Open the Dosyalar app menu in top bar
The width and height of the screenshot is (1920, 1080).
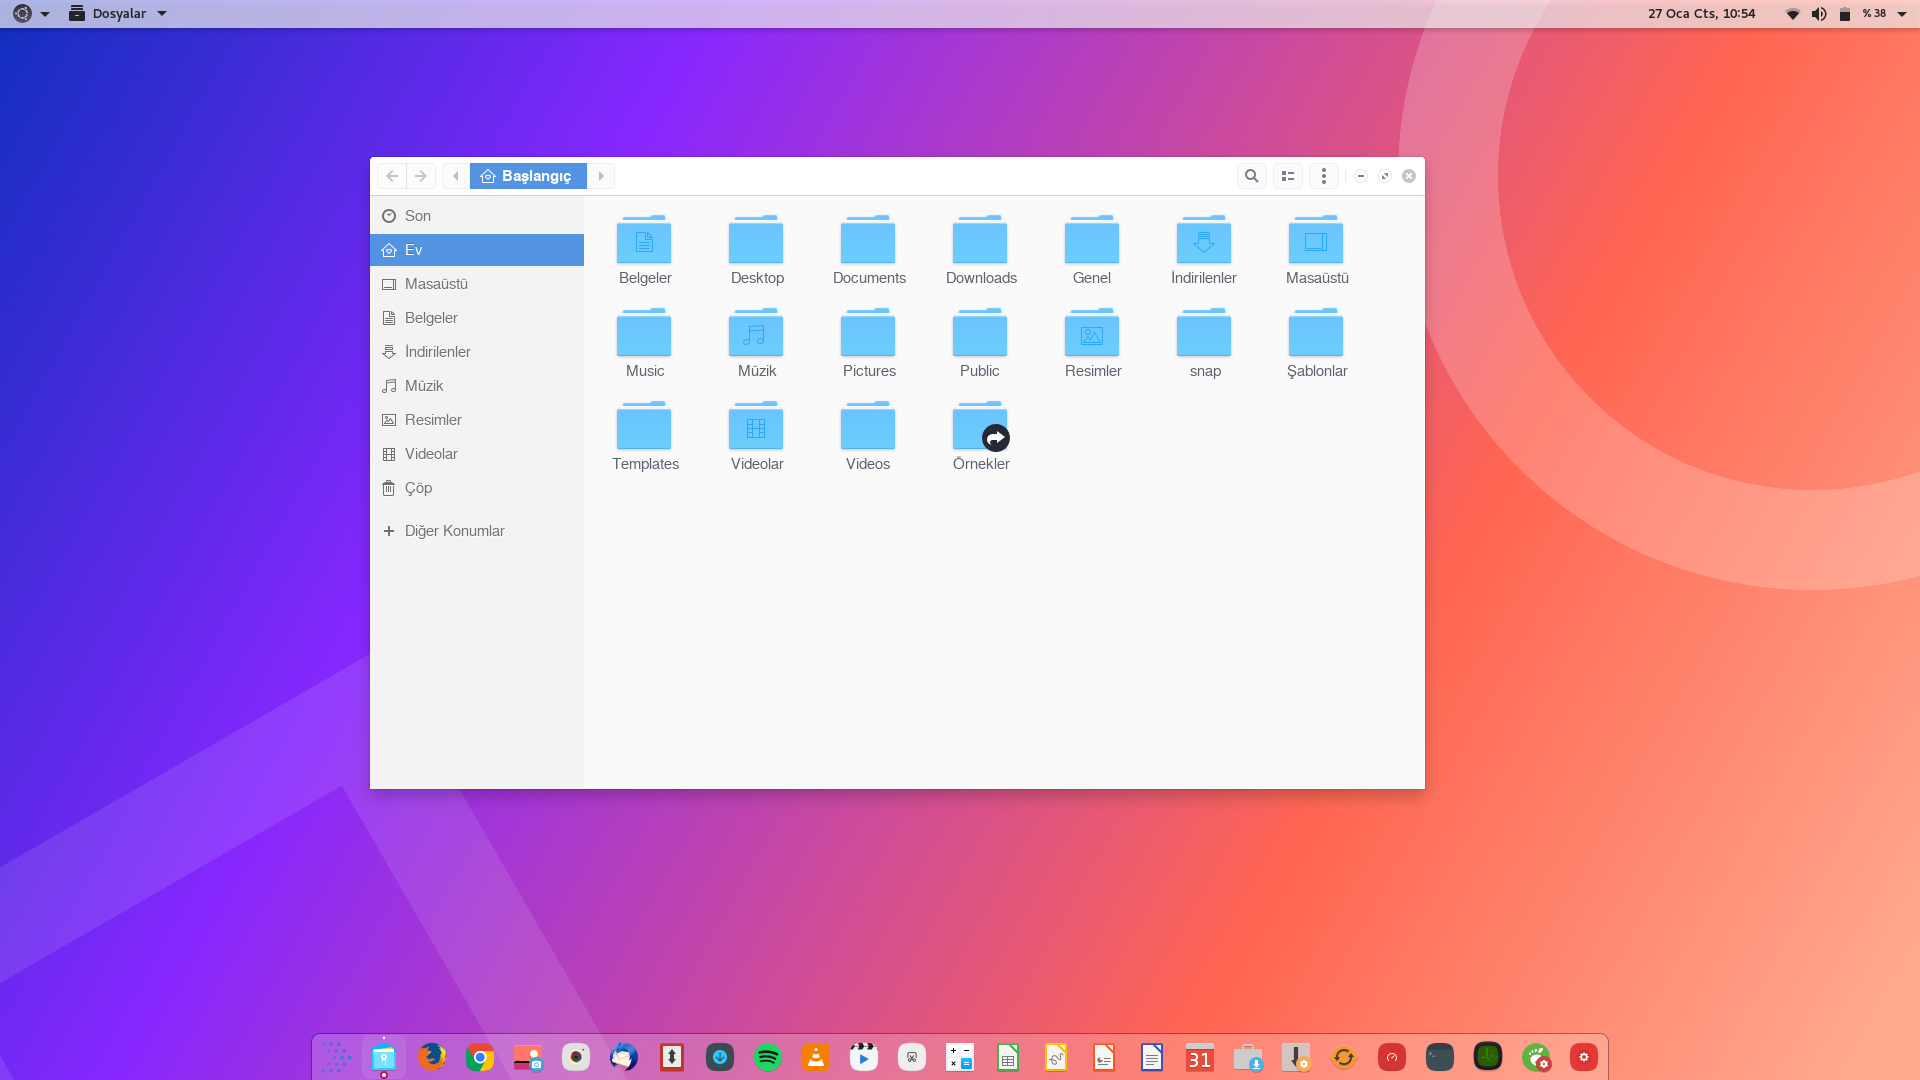point(118,13)
